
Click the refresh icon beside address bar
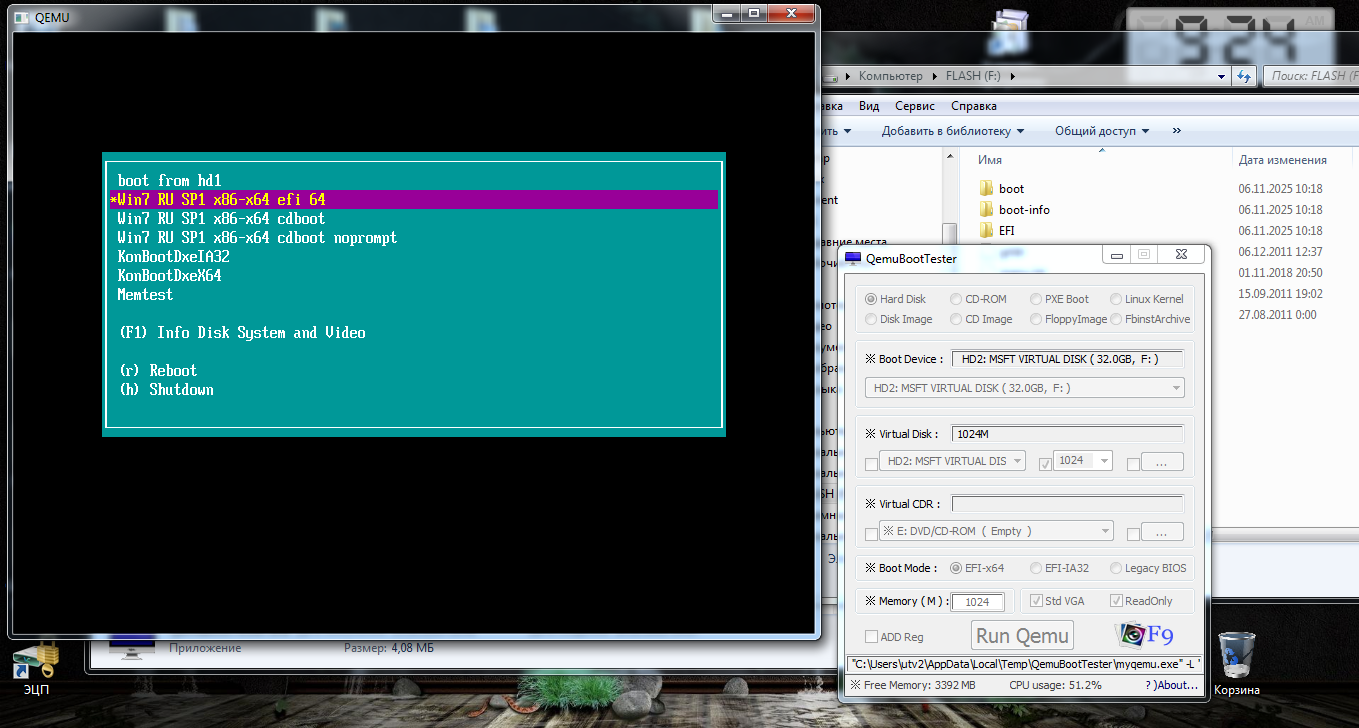point(1244,76)
